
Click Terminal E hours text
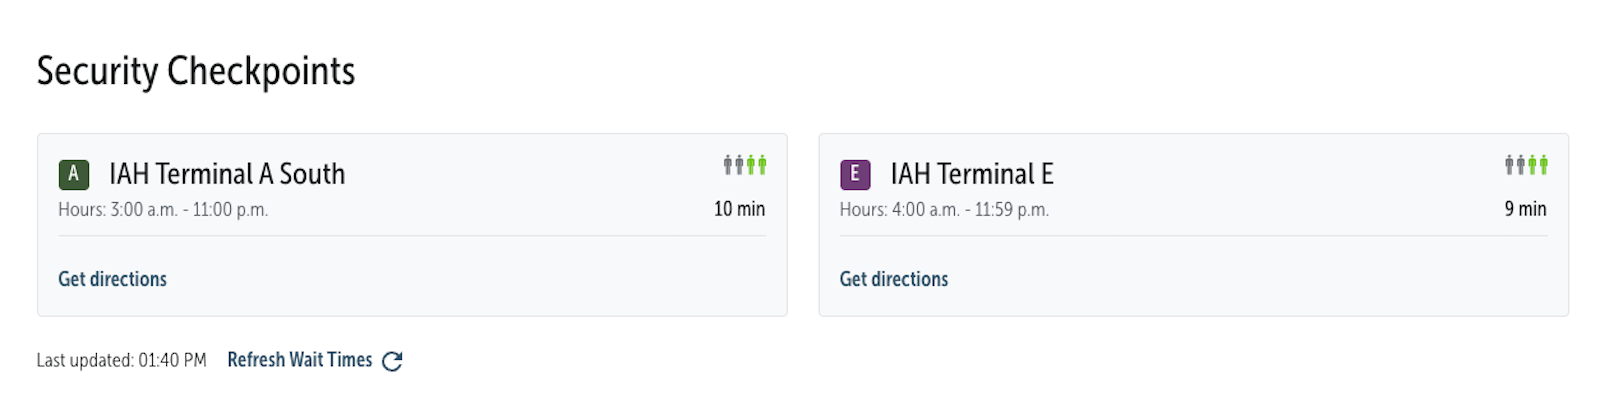(944, 210)
